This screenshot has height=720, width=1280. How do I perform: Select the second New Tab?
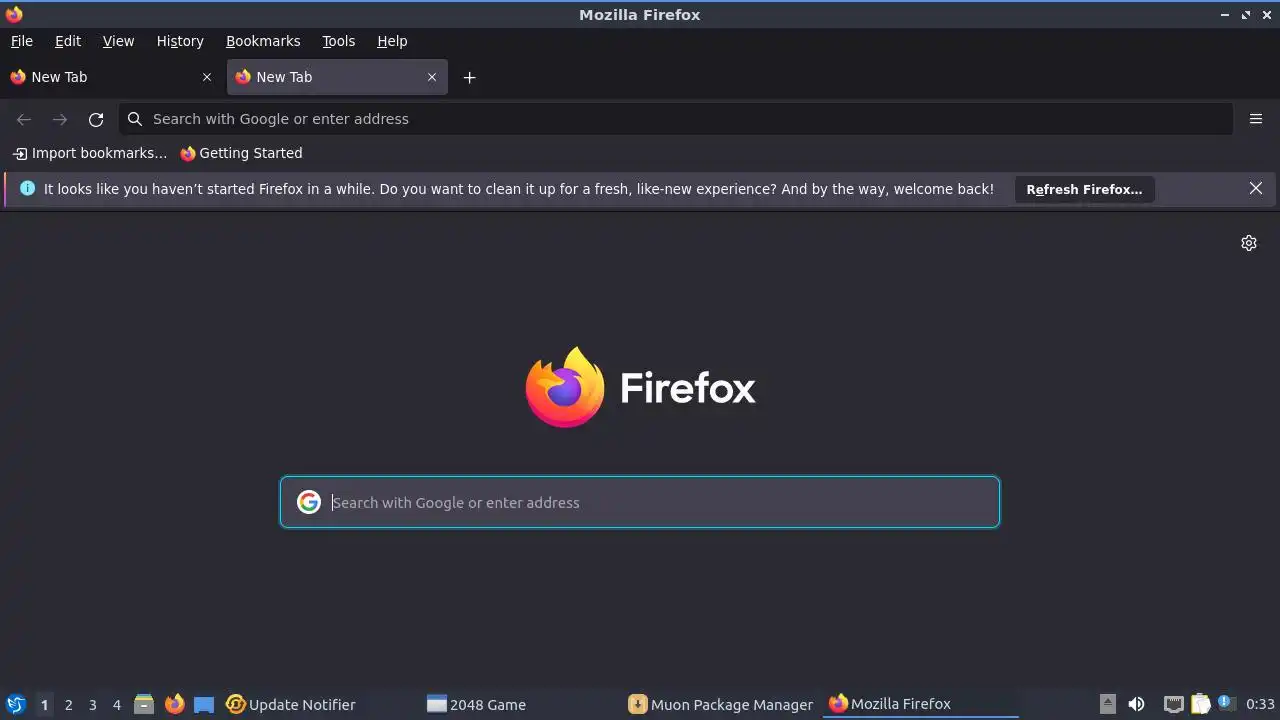click(337, 77)
